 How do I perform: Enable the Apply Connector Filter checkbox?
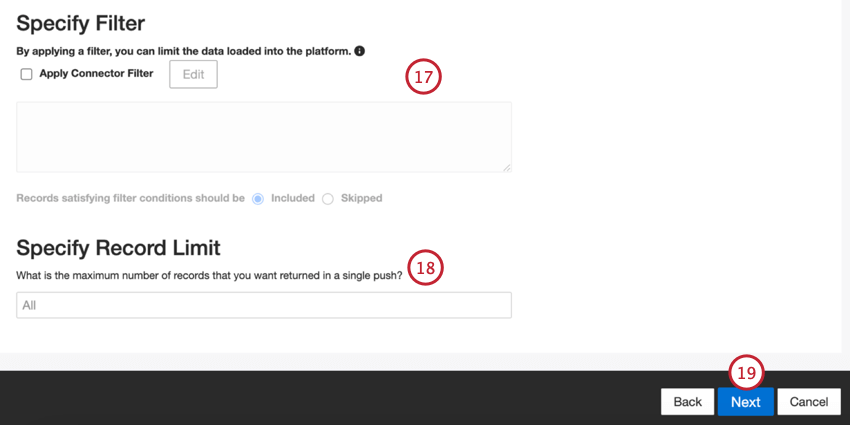(27, 74)
